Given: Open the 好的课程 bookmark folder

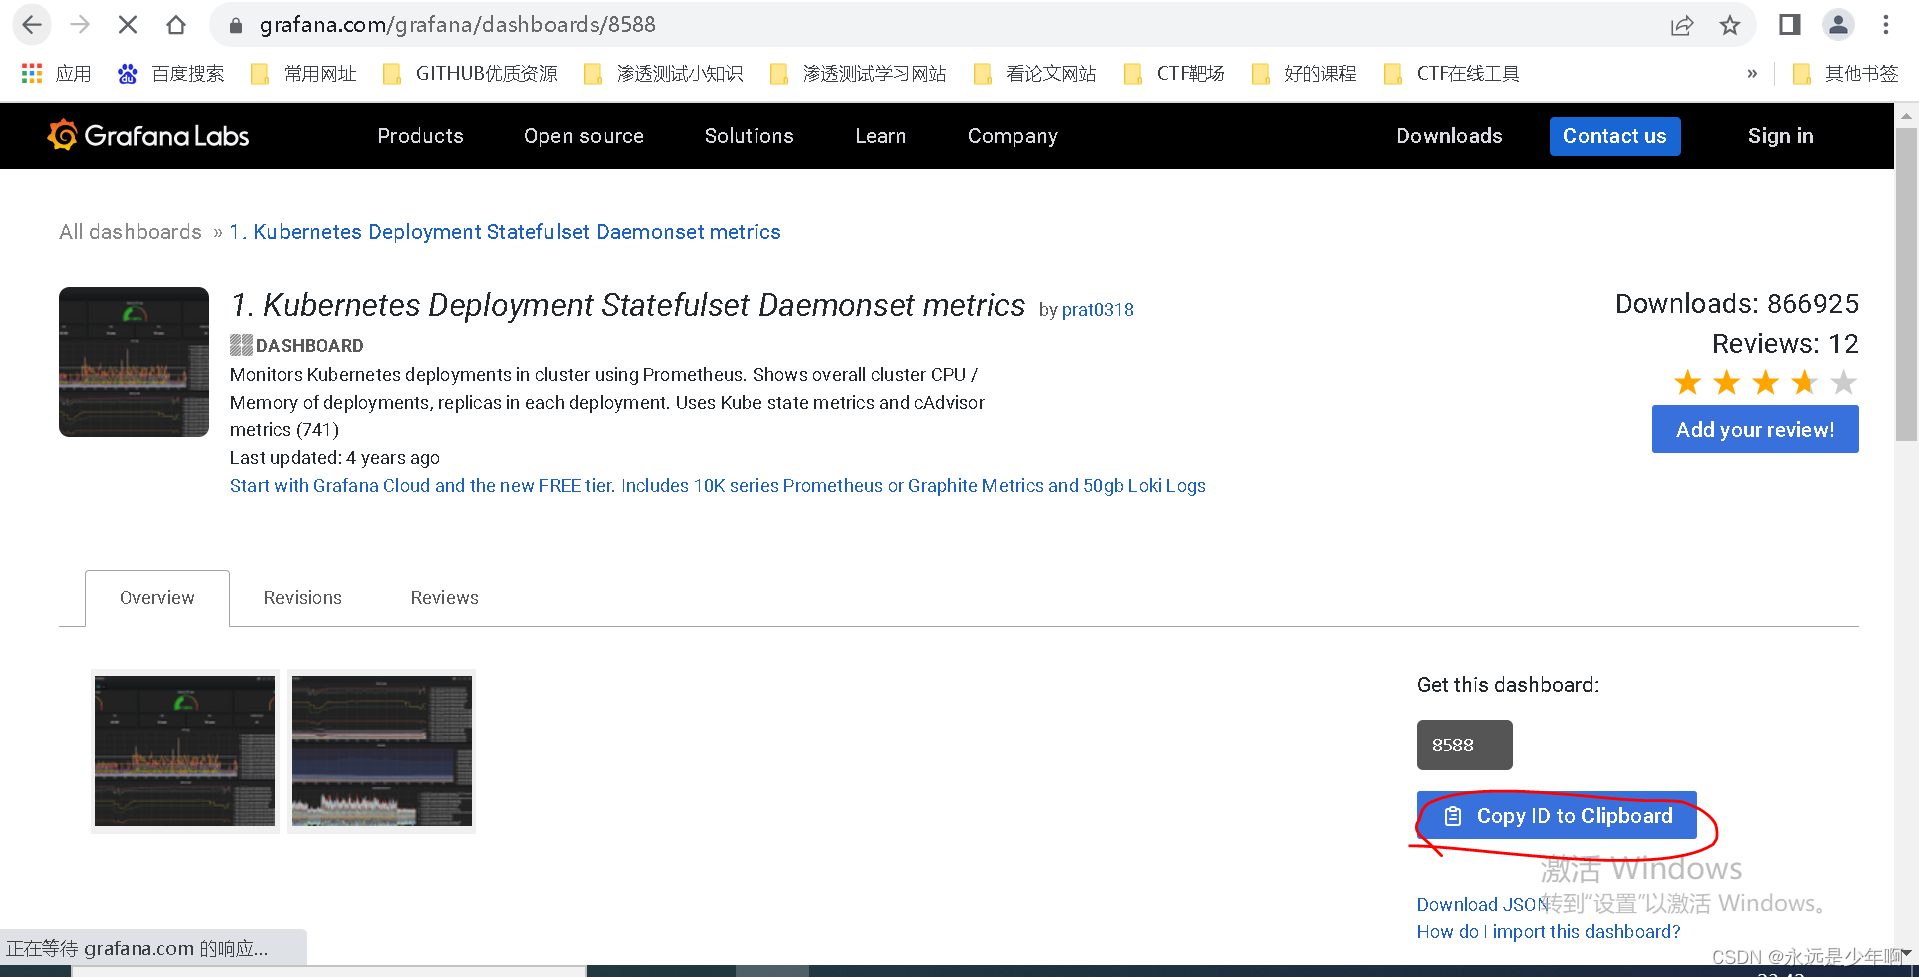Looking at the screenshot, I should pos(1304,73).
